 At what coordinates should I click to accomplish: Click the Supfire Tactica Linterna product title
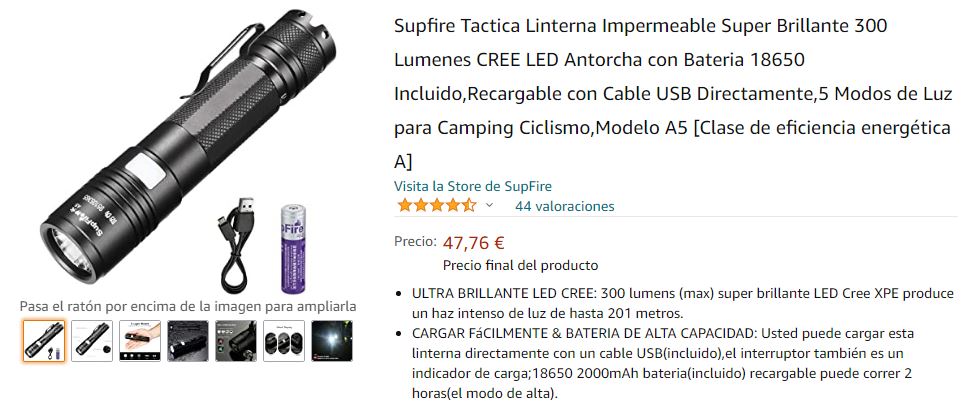pos(672,94)
